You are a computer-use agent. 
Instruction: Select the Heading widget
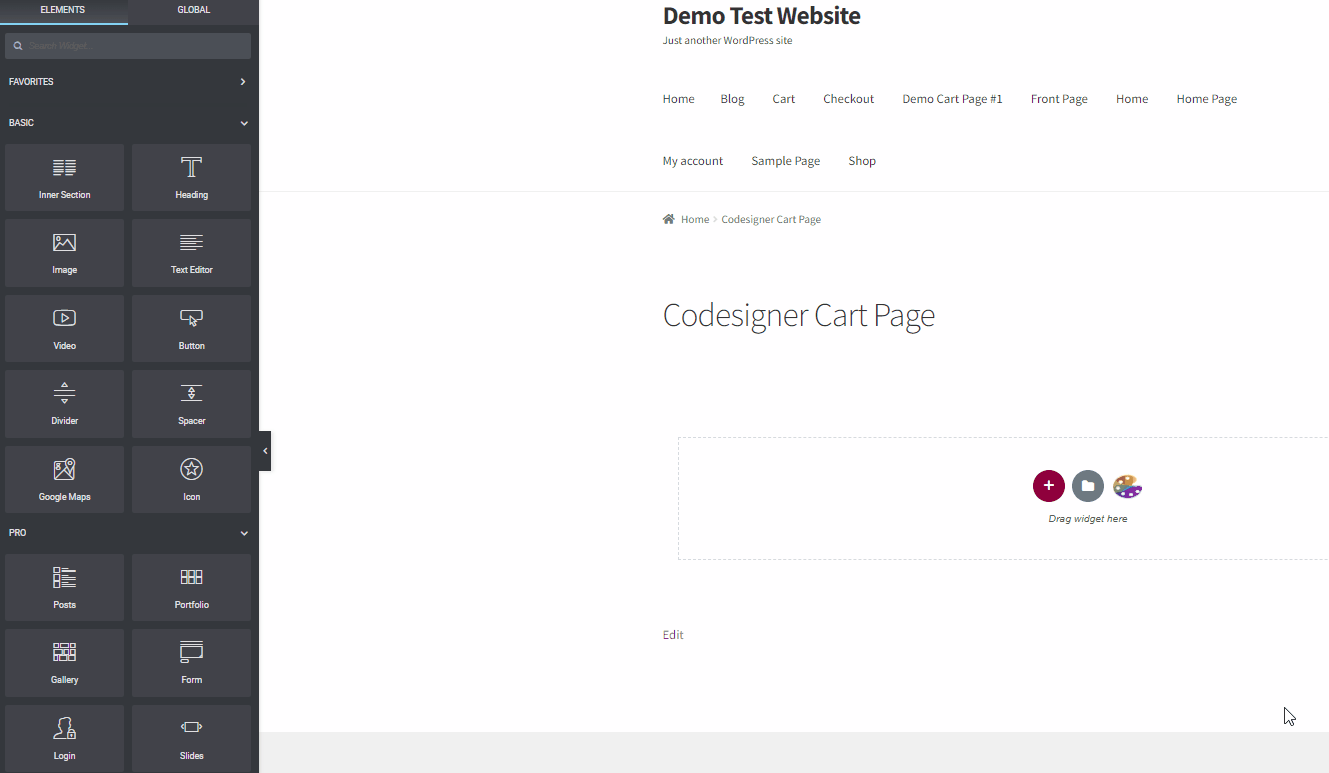[x=191, y=177]
